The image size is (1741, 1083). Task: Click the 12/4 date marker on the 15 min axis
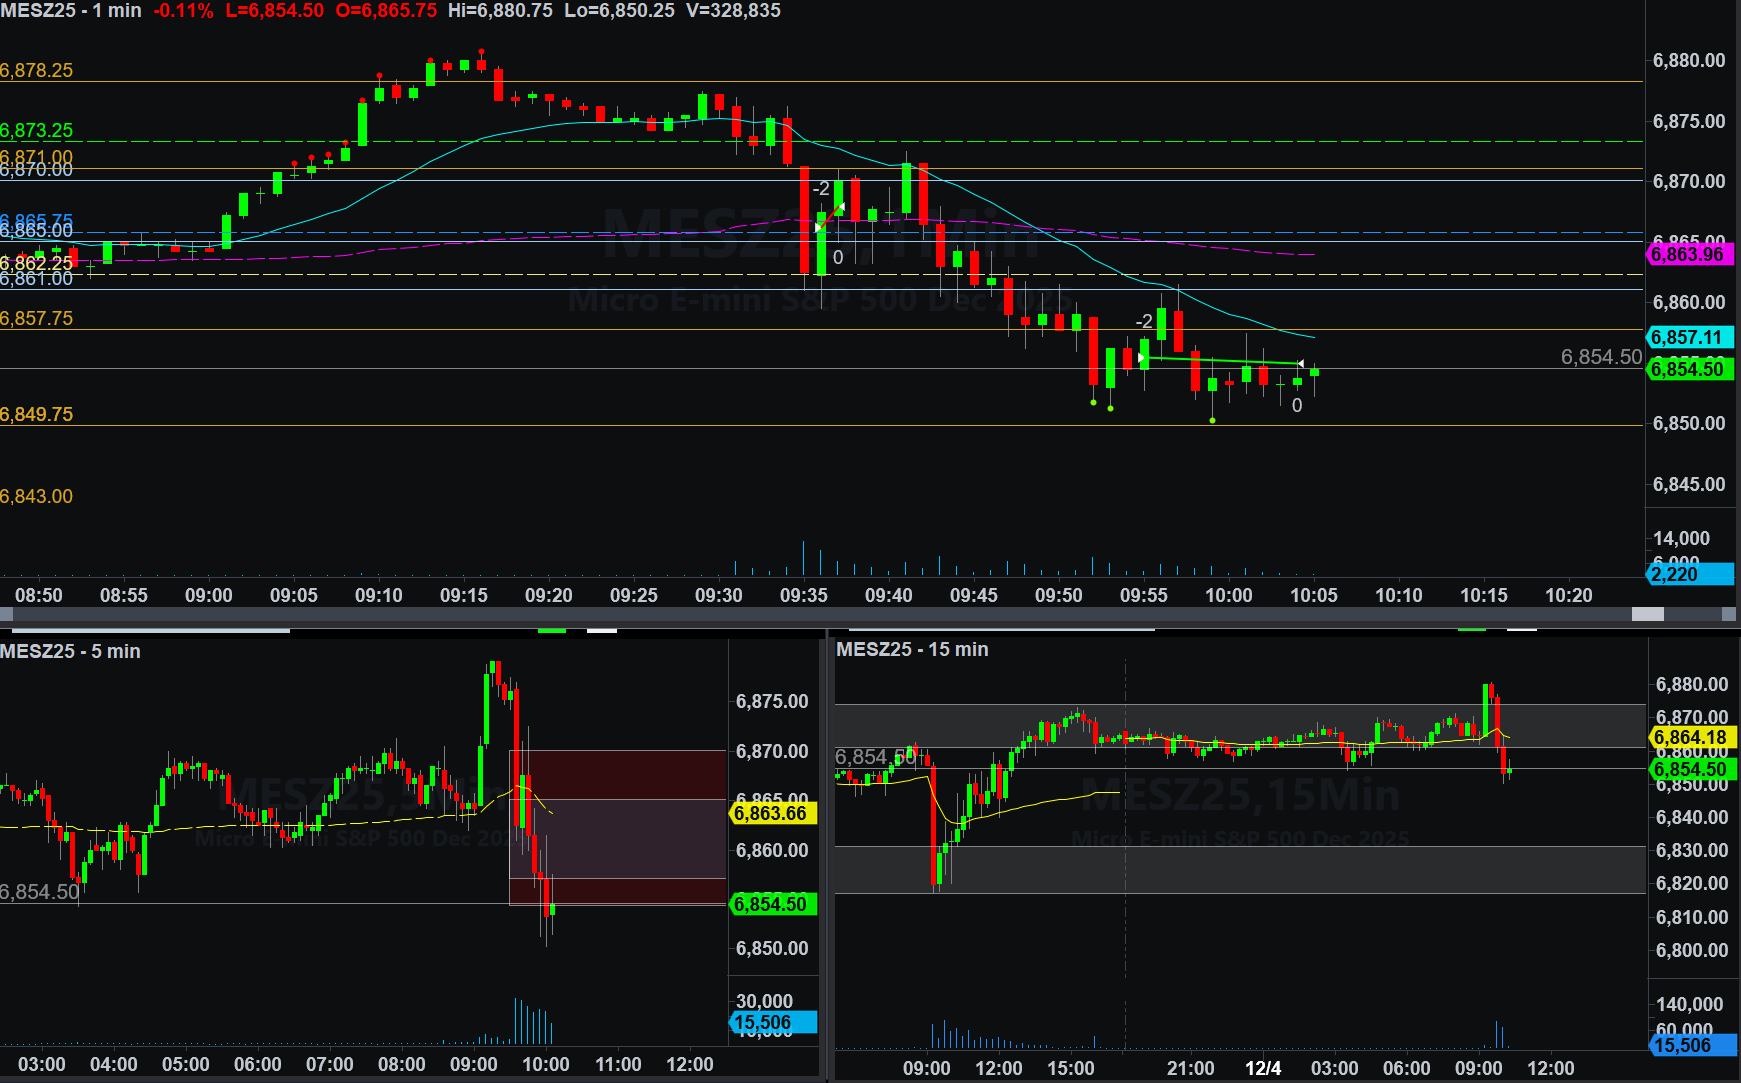pyautogui.click(x=1263, y=1068)
